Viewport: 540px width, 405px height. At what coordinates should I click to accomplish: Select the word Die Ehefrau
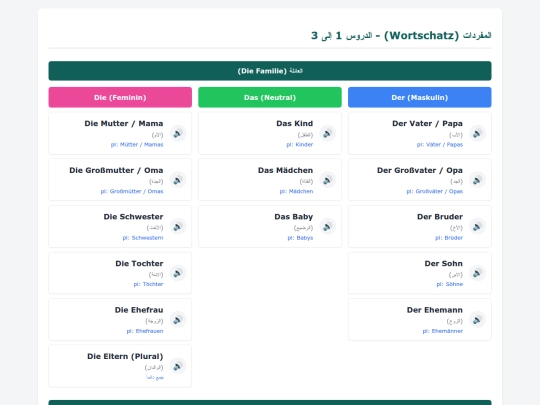coord(139,310)
